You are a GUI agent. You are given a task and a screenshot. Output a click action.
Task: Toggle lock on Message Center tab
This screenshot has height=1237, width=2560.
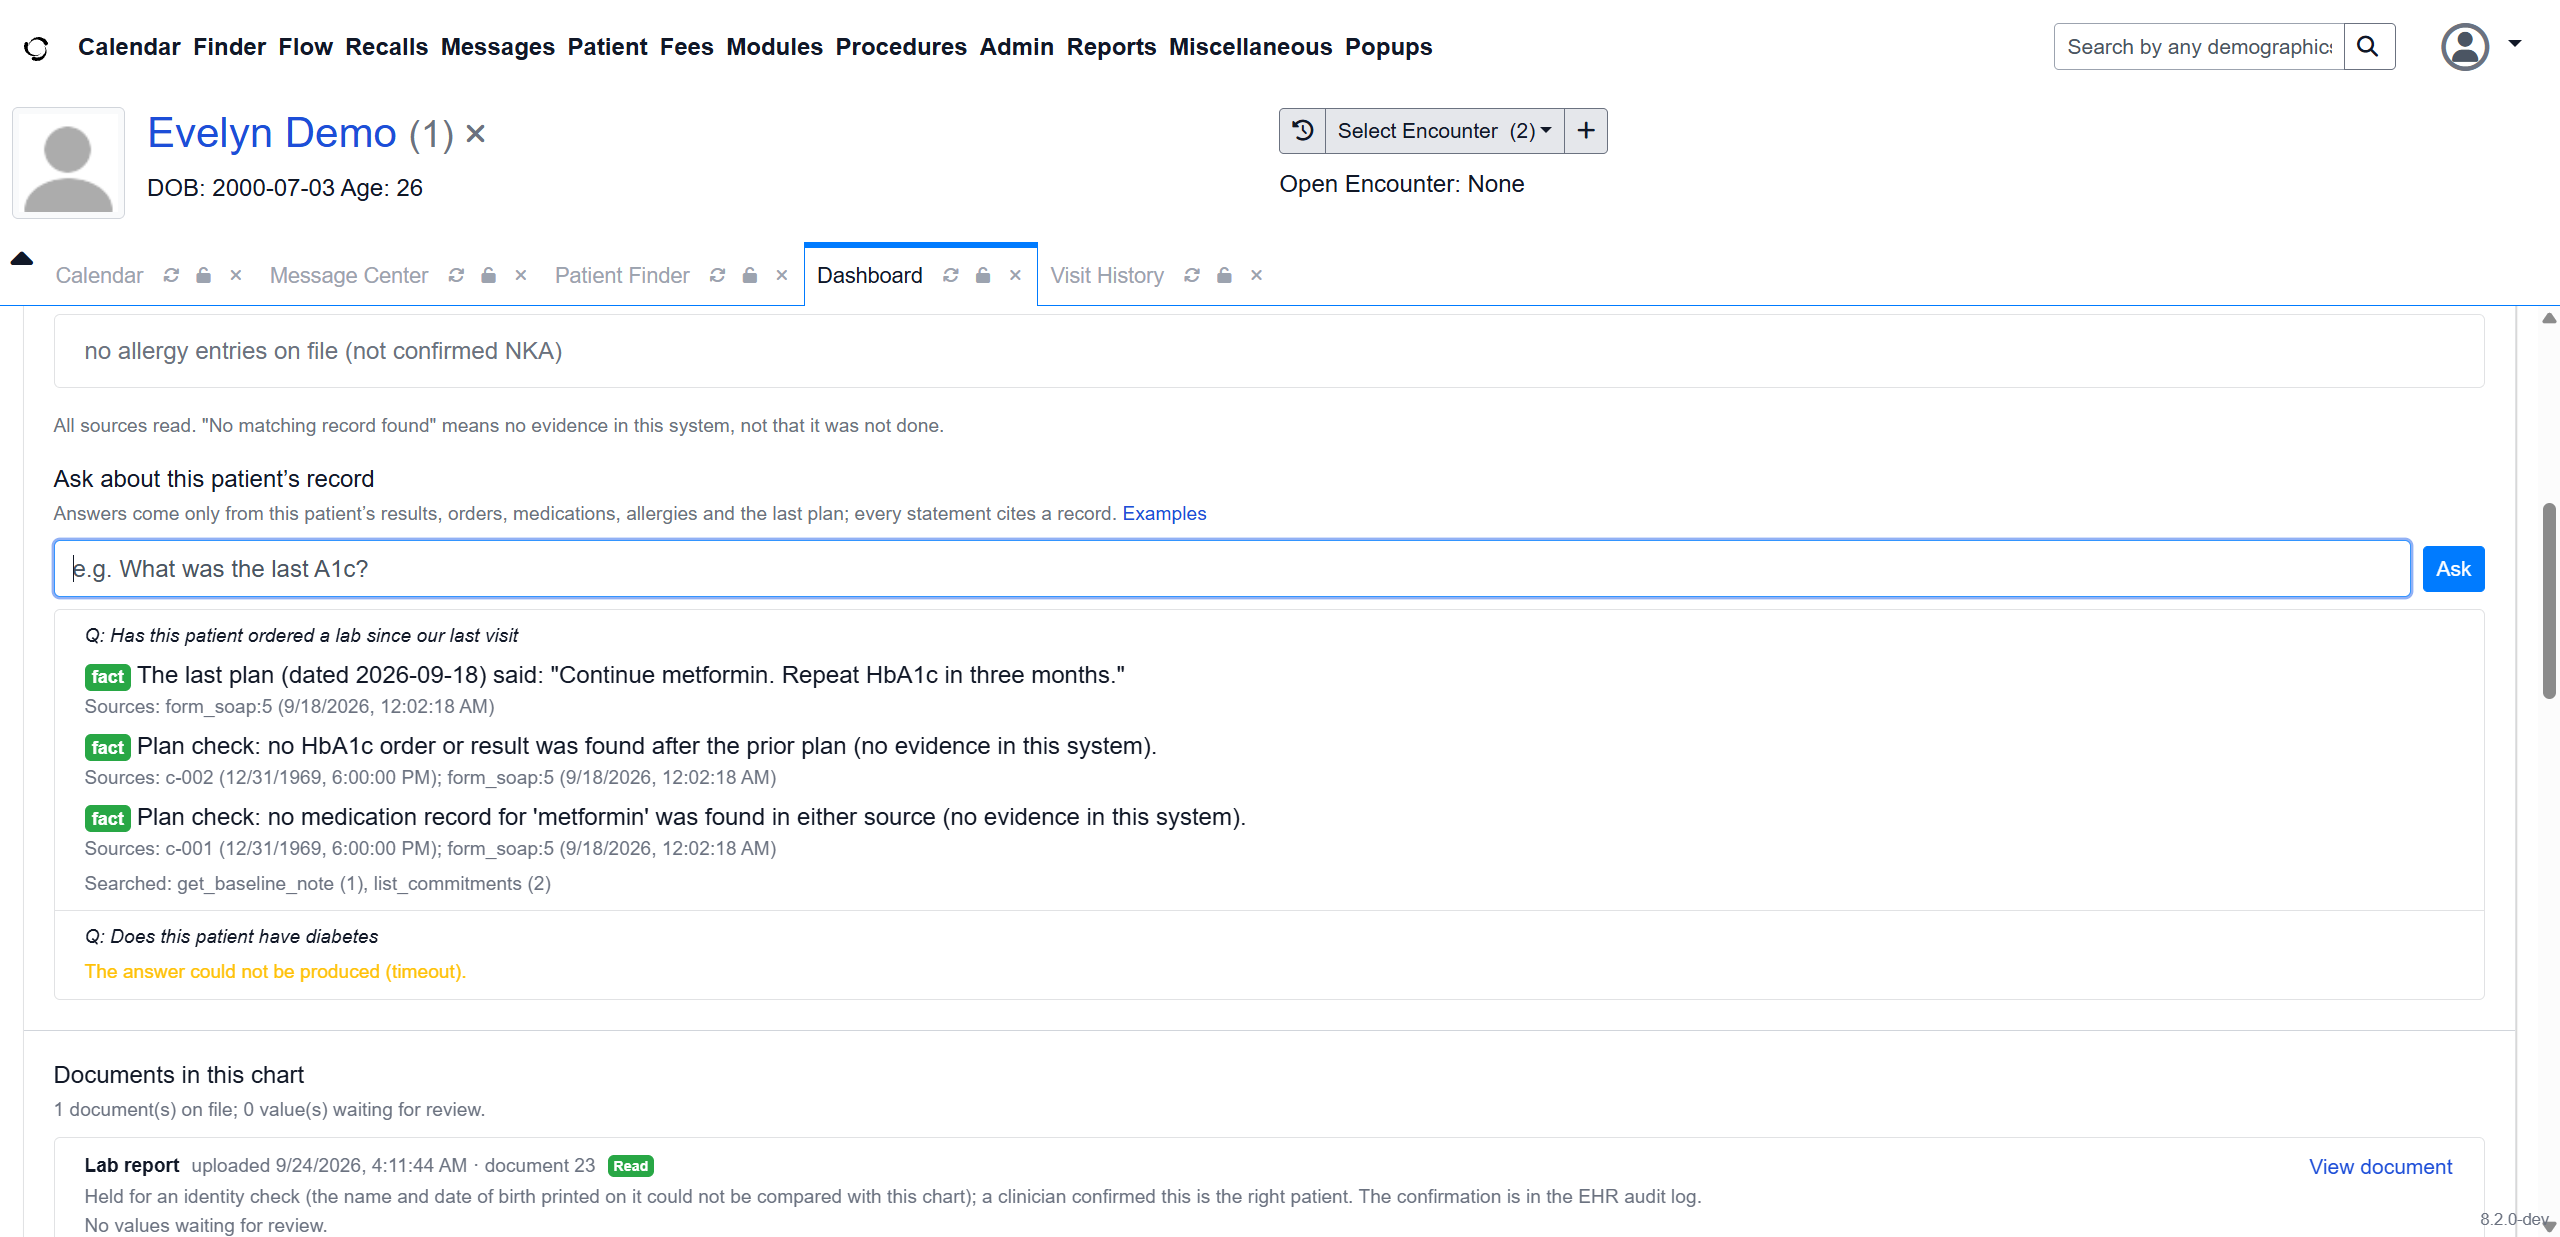point(489,275)
